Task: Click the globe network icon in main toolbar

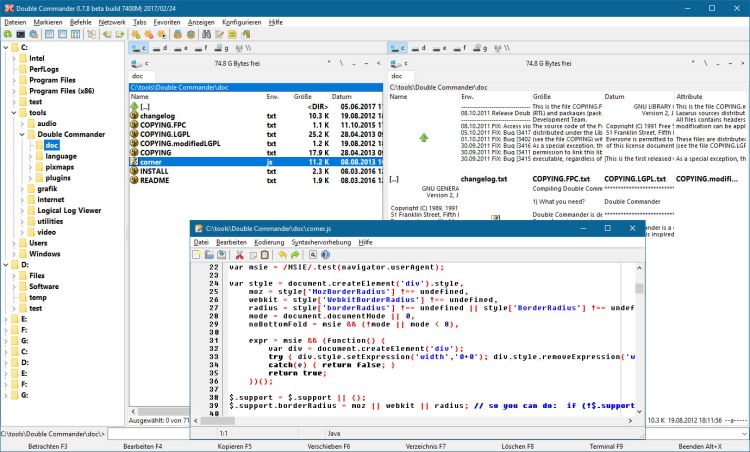Action: click(33, 34)
